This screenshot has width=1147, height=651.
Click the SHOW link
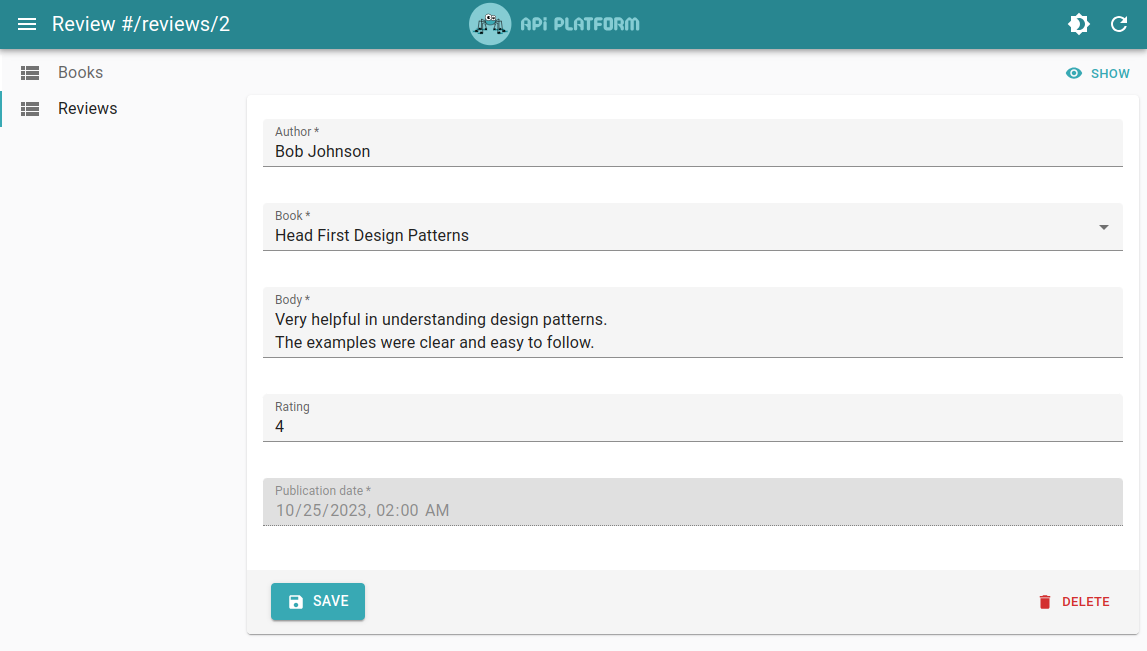(x=1110, y=73)
